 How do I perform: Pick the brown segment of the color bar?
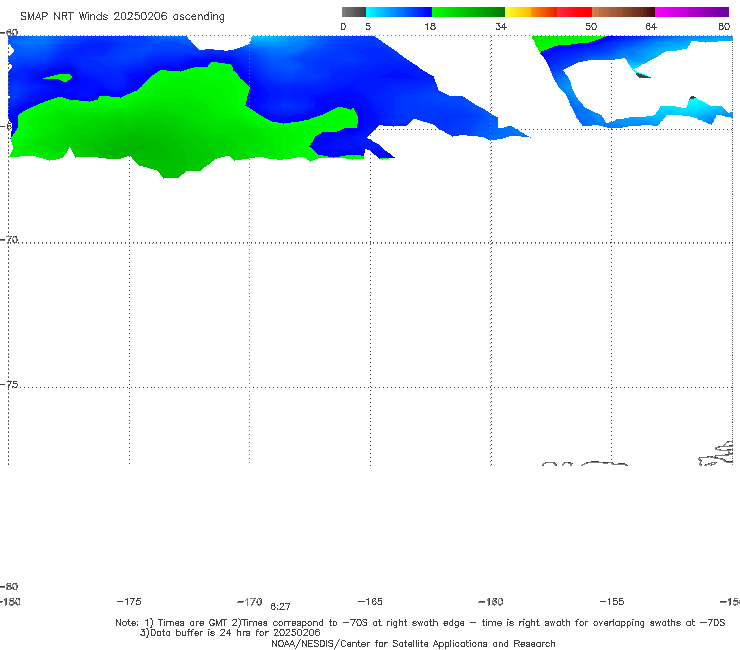pos(623,12)
